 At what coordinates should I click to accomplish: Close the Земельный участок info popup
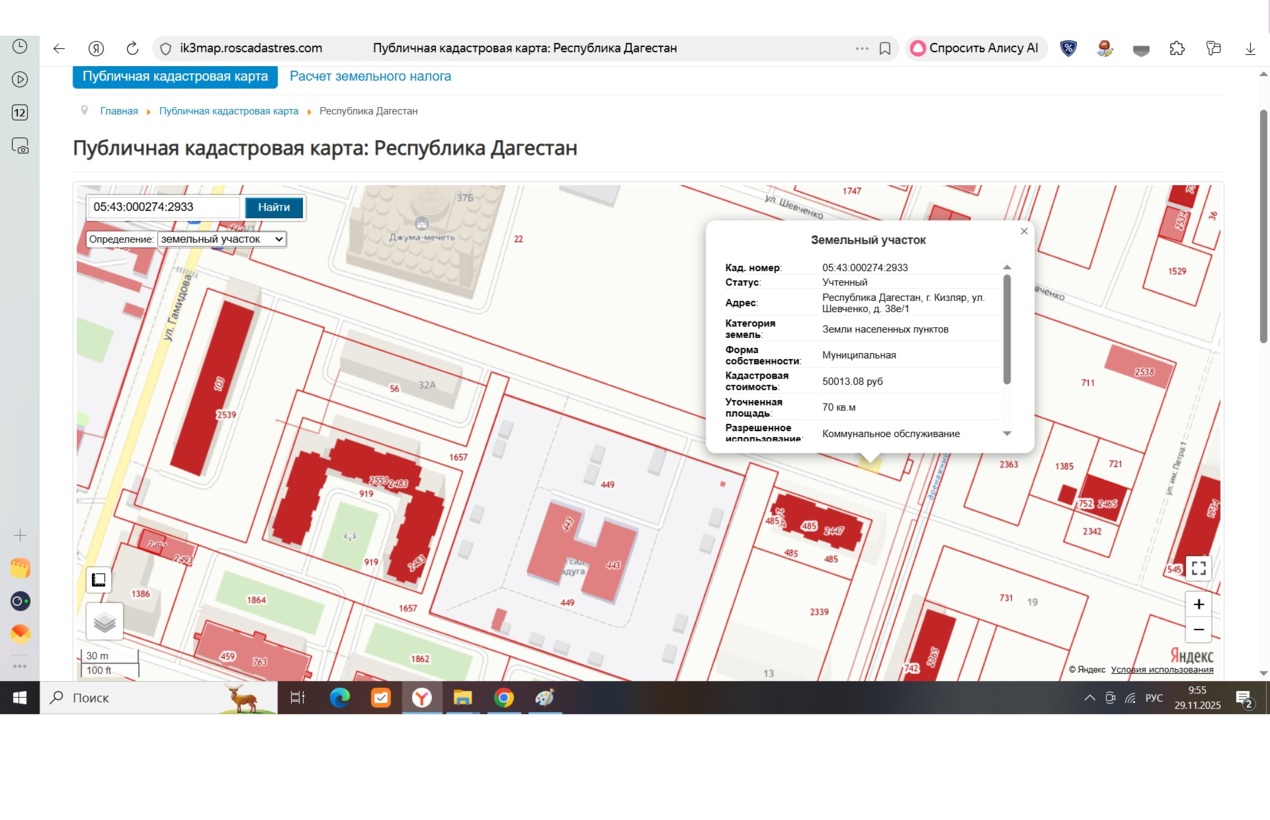click(x=1024, y=231)
